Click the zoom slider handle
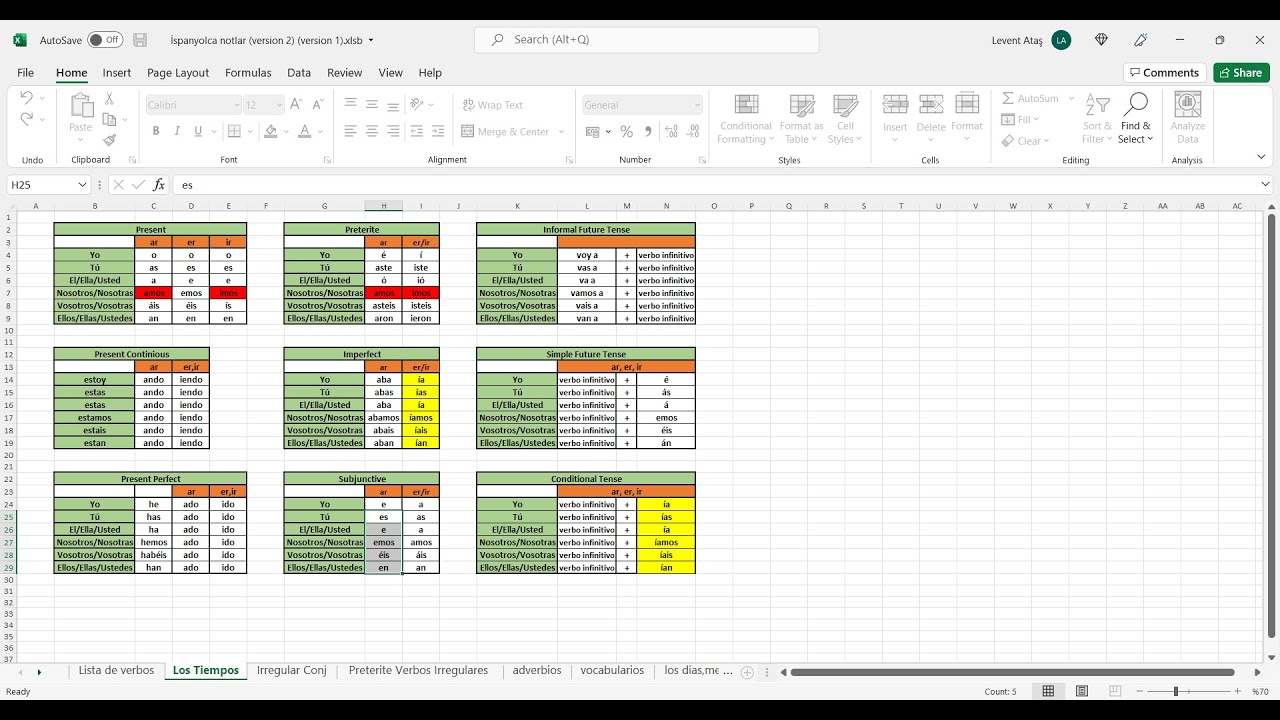This screenshot has width=1280, height=720. point(1175,691)
